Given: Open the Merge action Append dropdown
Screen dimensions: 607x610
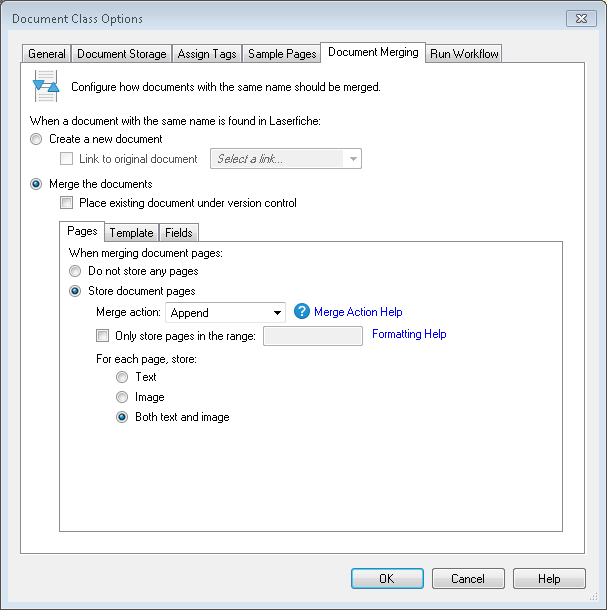Looking at the screenshot, I should [x=225, y=312].
